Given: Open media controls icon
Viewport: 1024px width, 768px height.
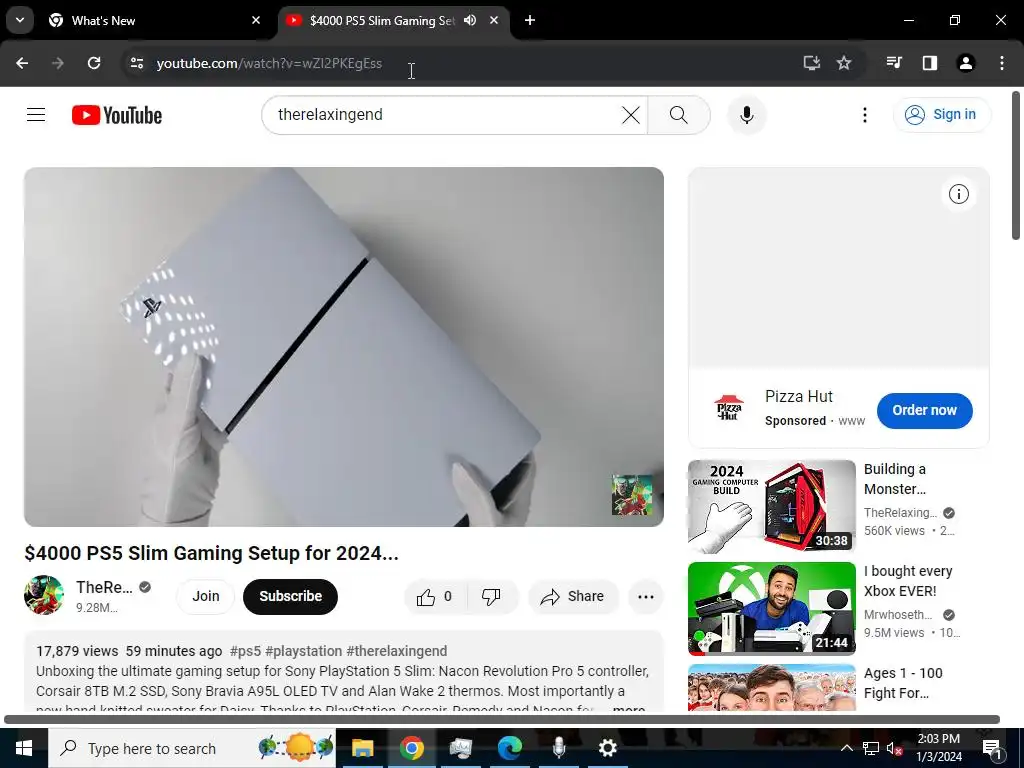Looking at the screenshot, I should tap(893, 63).
